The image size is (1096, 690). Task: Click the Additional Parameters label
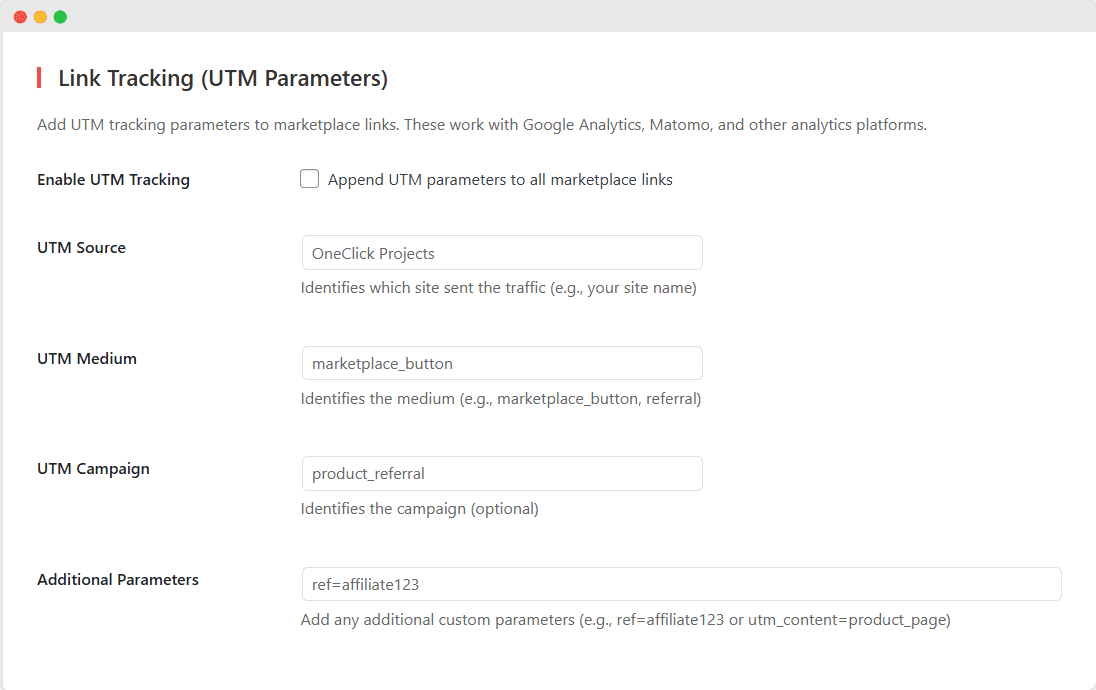[x=117, y=579]
